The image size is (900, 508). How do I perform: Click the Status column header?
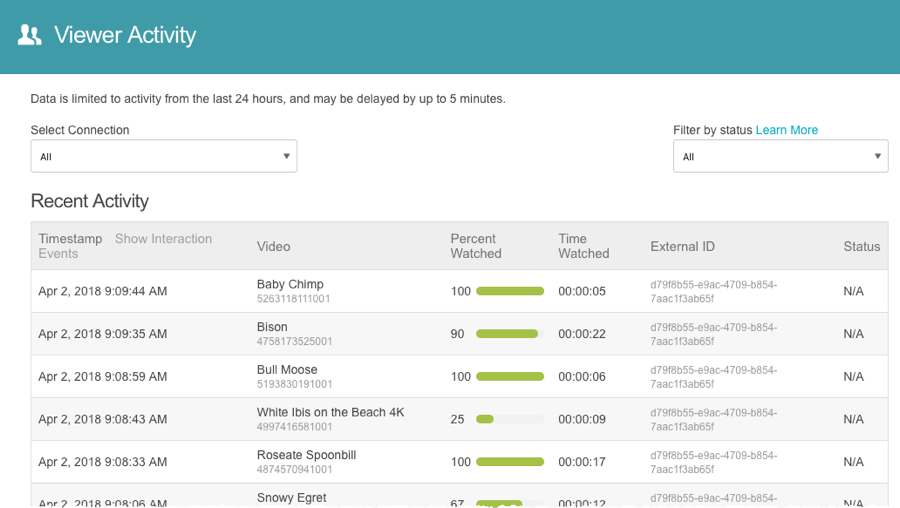tap(861, 246)
